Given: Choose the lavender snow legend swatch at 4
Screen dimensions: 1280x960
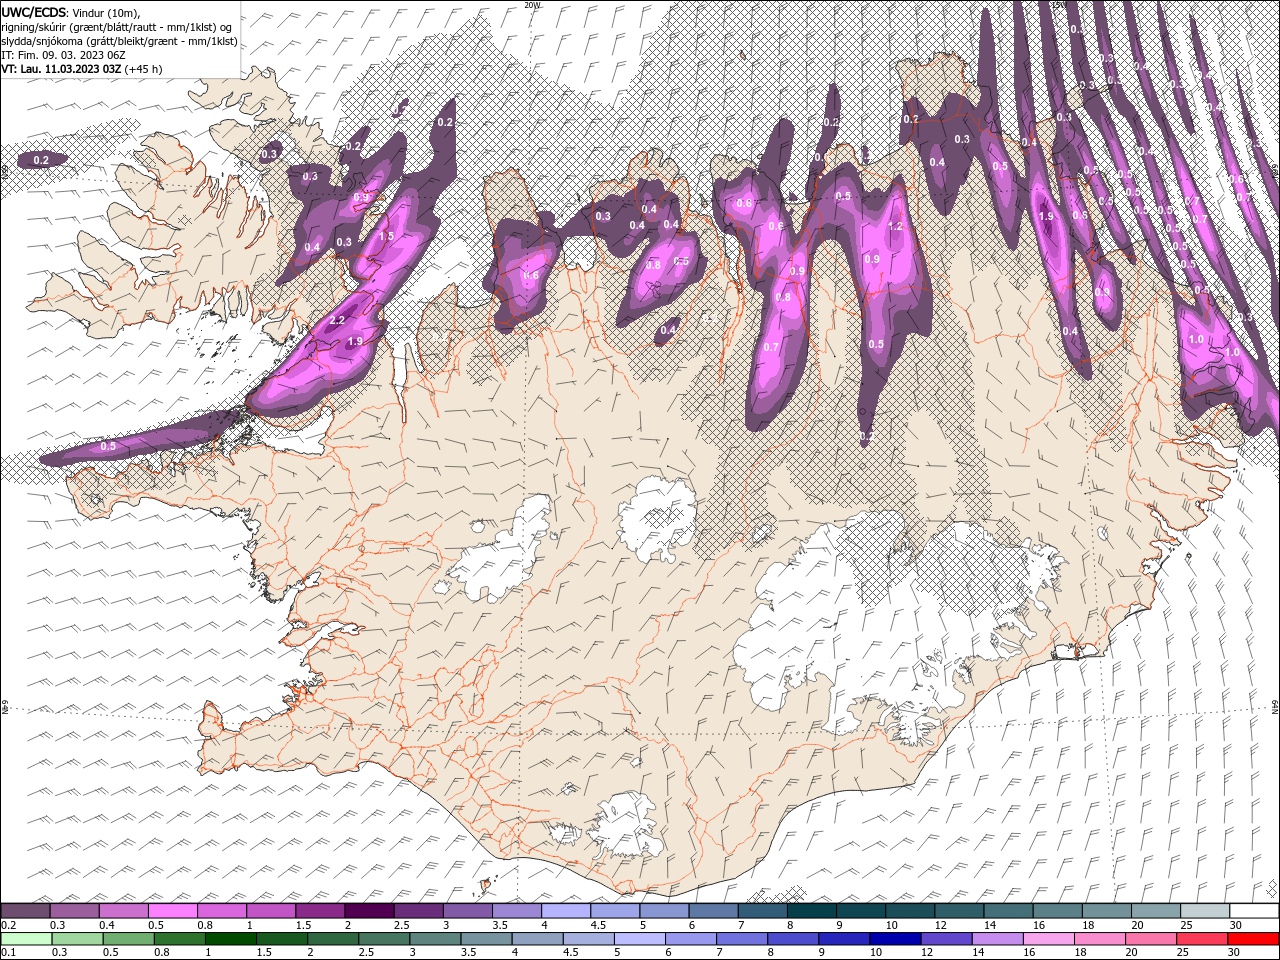Looking at the screenshot, I should point(566,911).
